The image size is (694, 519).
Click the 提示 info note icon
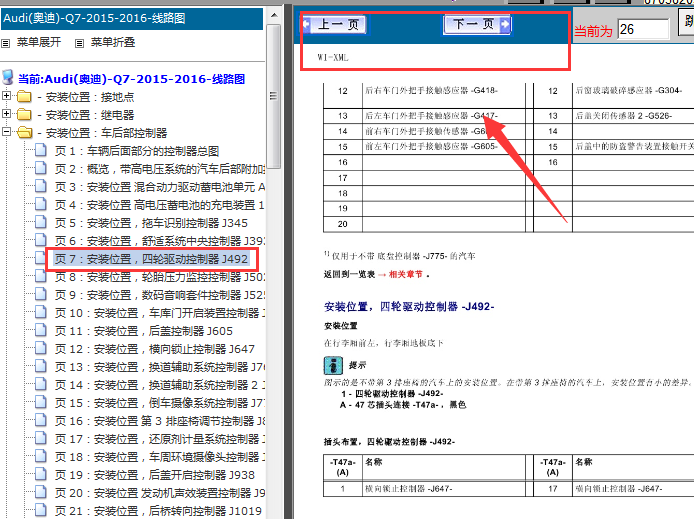(x=333, y=365)
